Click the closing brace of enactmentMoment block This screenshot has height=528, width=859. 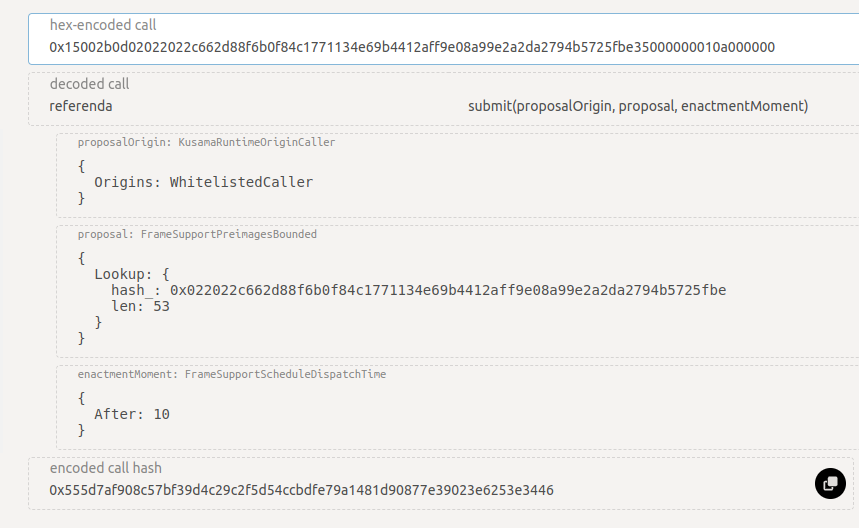[x=81, y=431]
